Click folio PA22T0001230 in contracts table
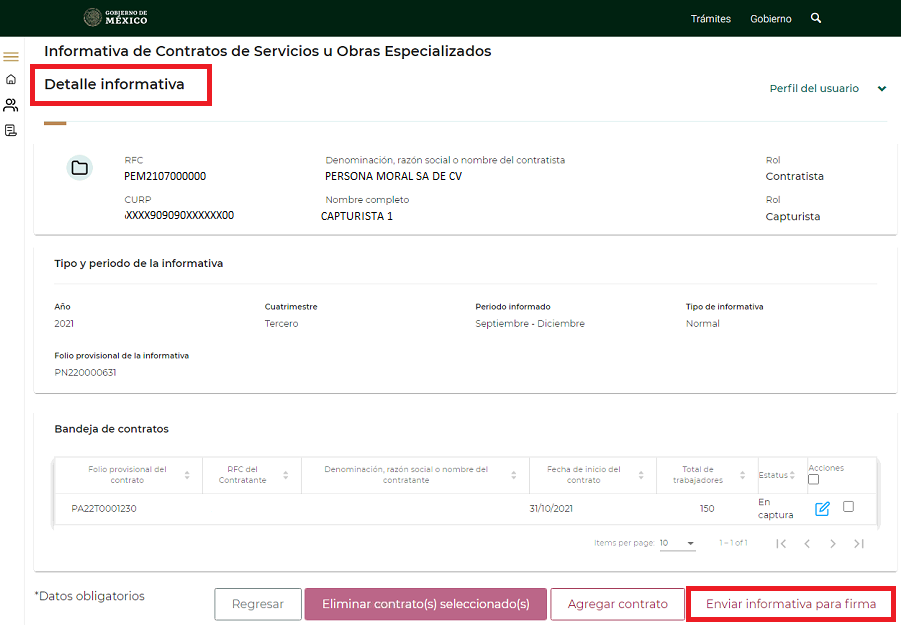 pos(104,508)
